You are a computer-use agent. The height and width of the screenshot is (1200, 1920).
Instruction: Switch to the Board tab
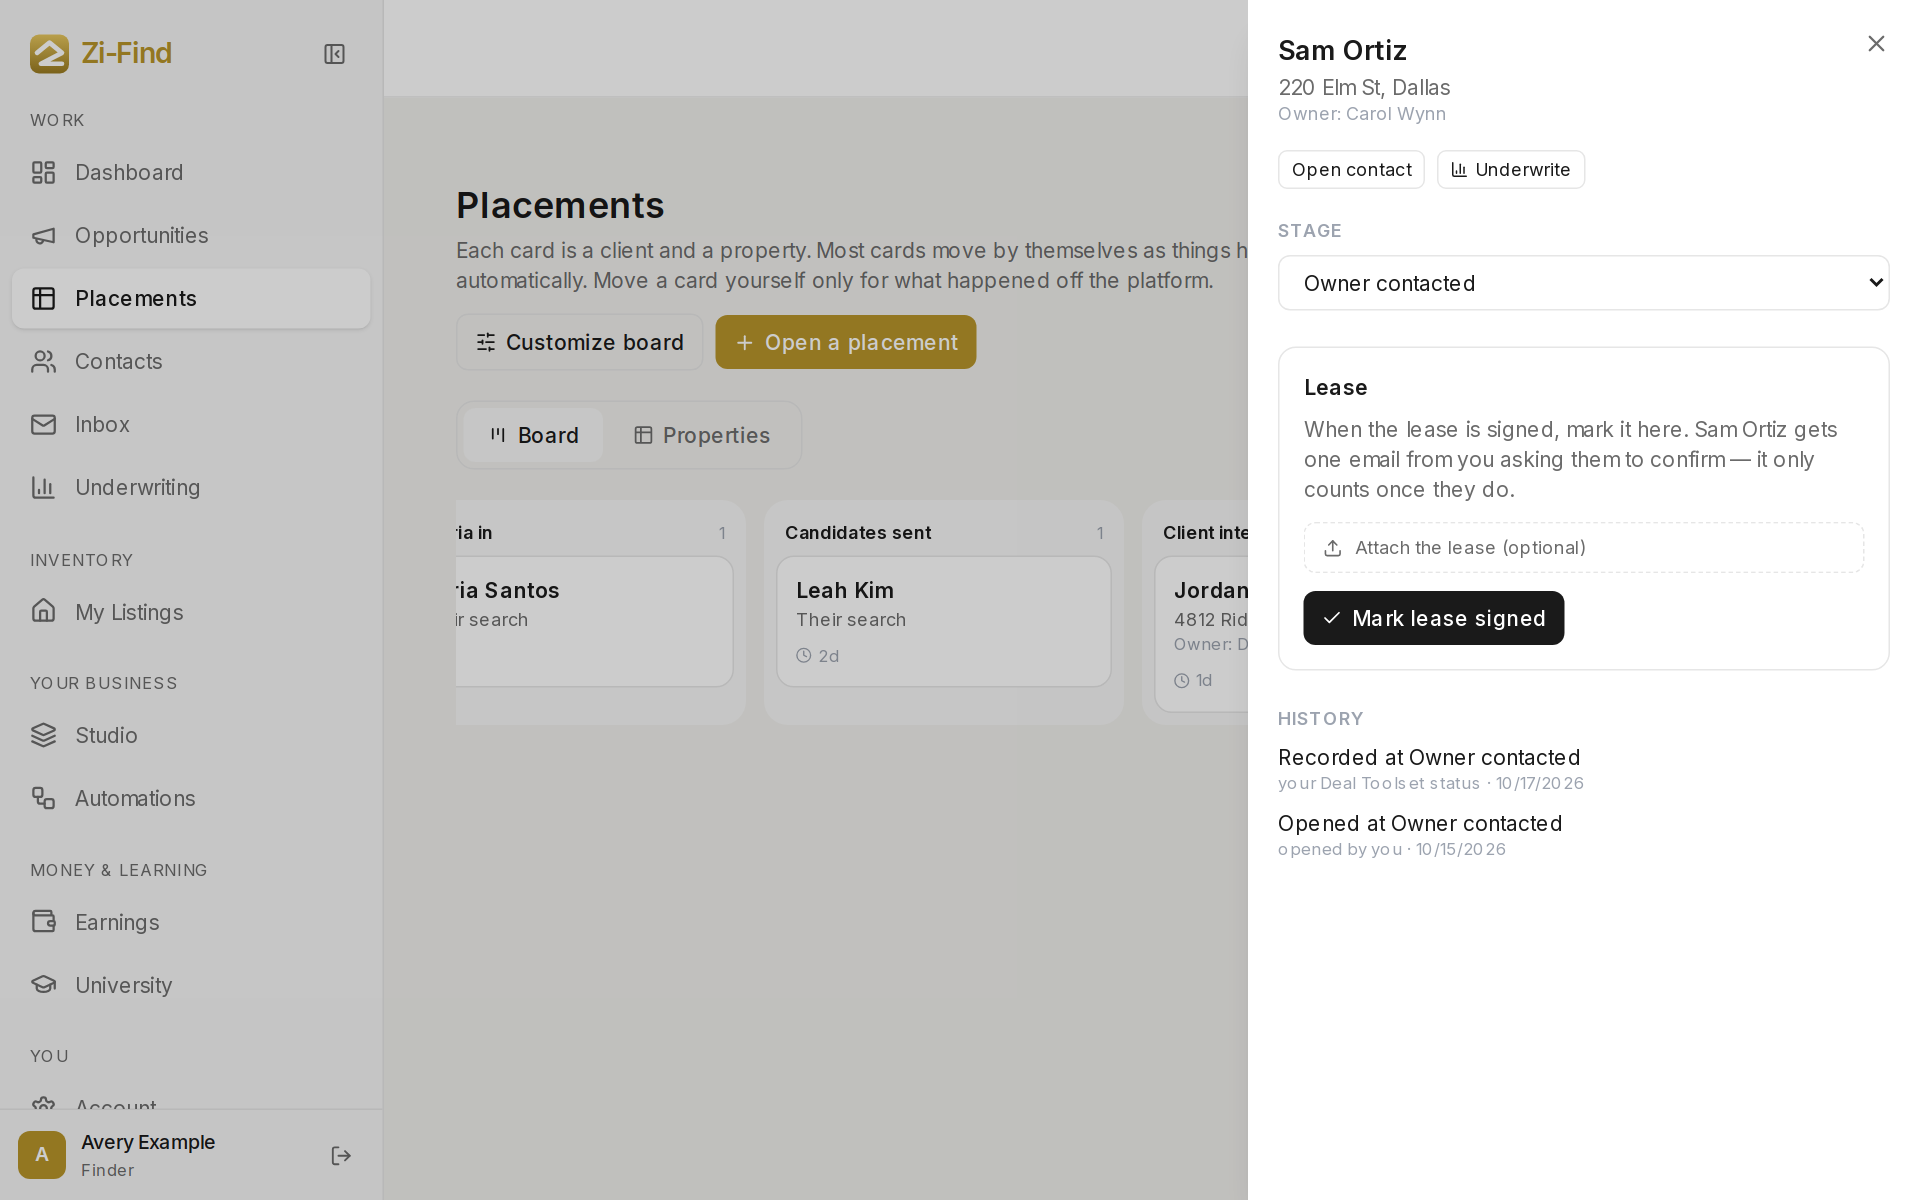[x=533, y=435]
